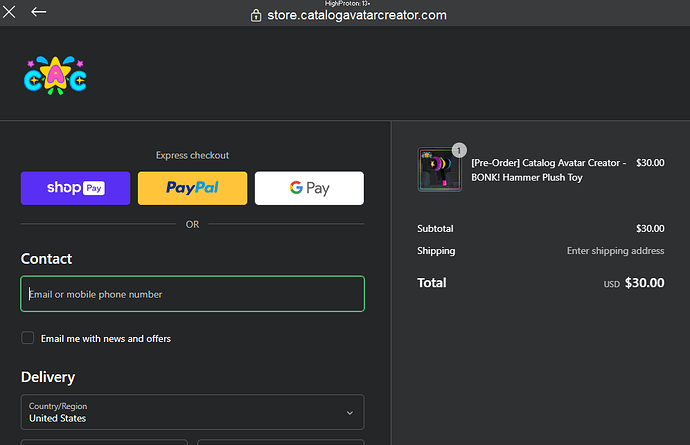Screen dimensions: 690x445
Task: Focus the email or phone number field
Action: pyautogui.click(x=192, y=294)
